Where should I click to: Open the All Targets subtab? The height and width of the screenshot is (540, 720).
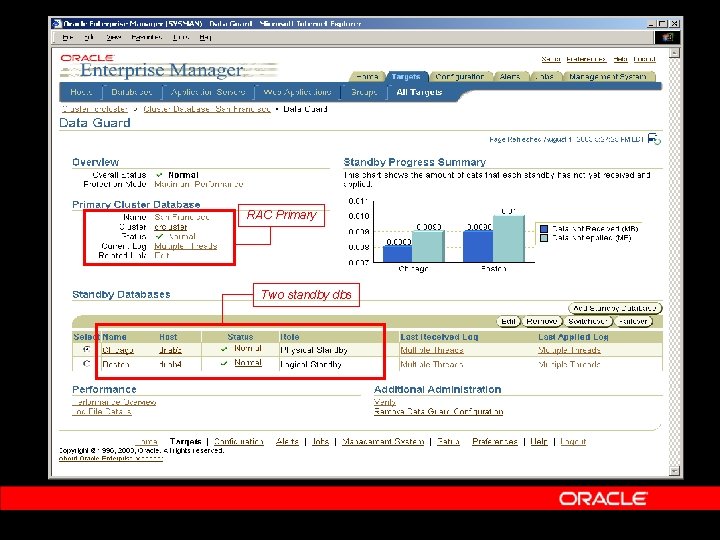tap(419, 92)
